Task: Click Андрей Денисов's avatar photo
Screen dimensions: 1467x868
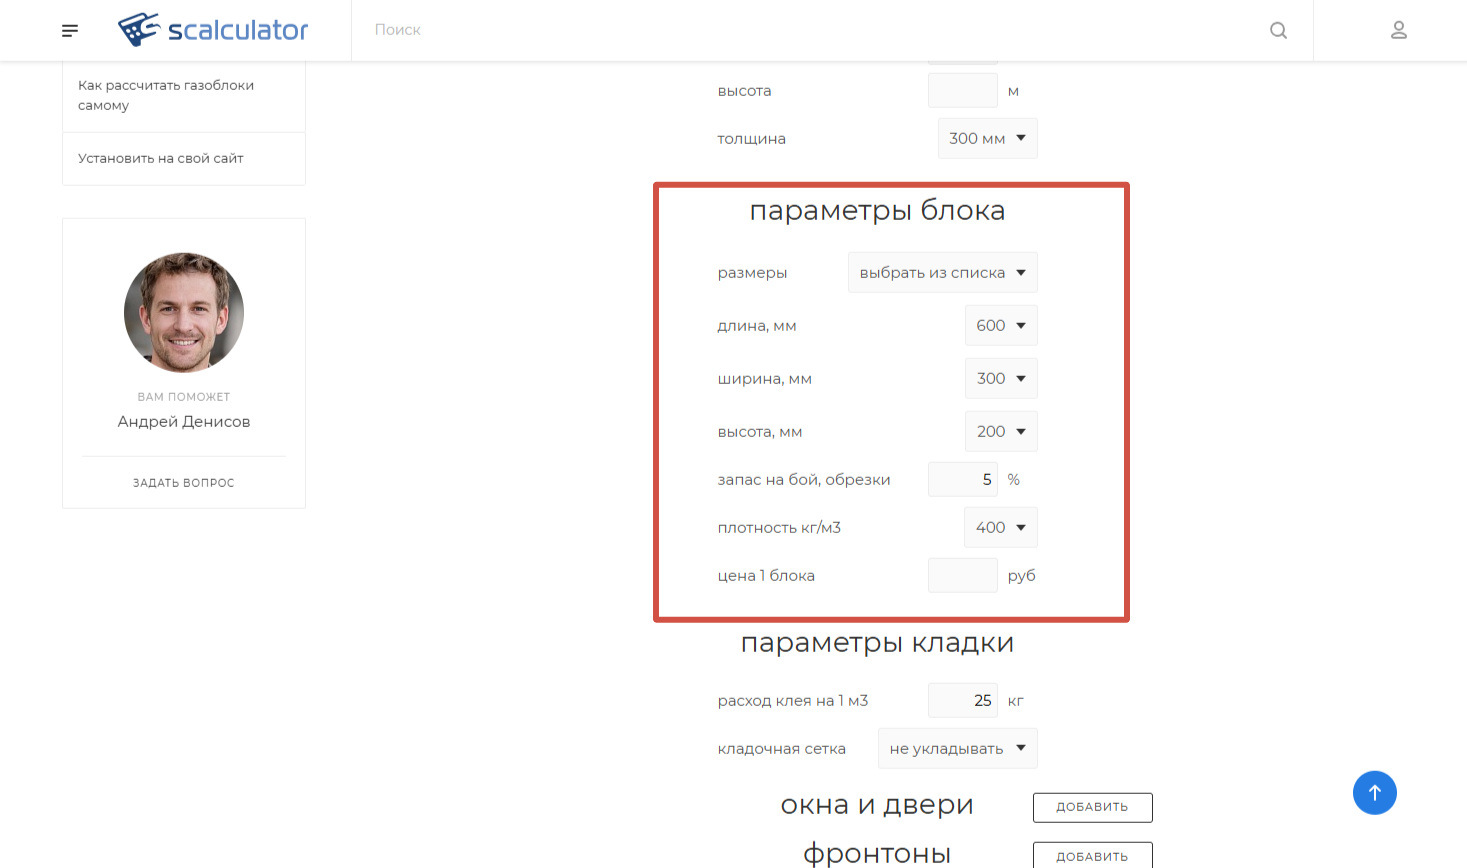Action: coord(184,313)
